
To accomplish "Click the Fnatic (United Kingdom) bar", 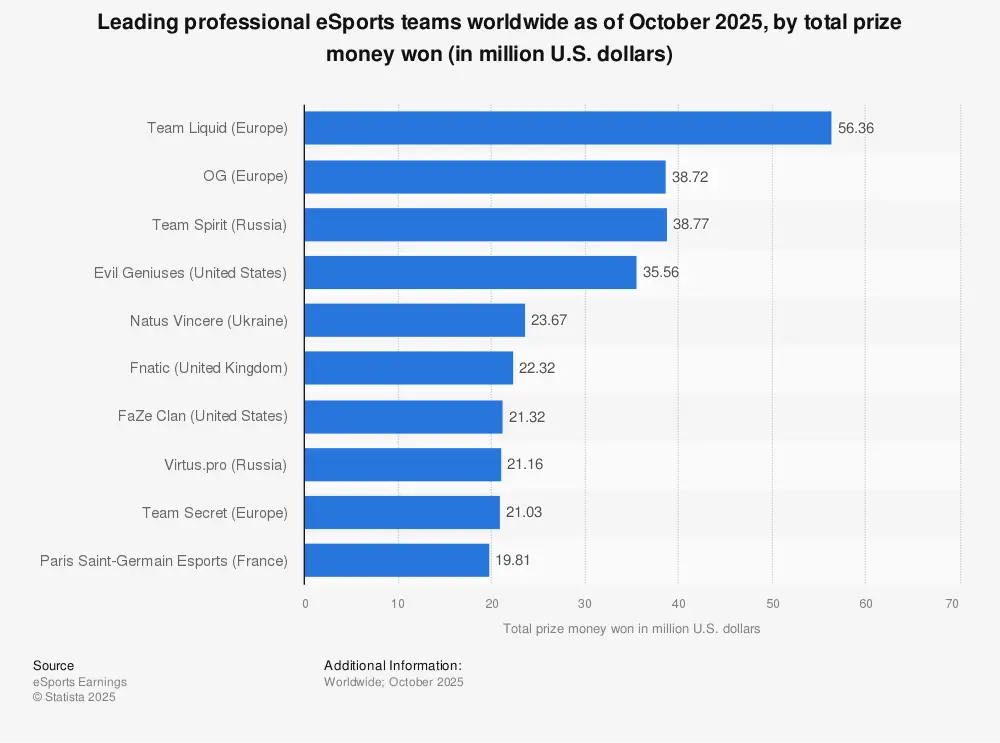I will click(x=408, y=368).
